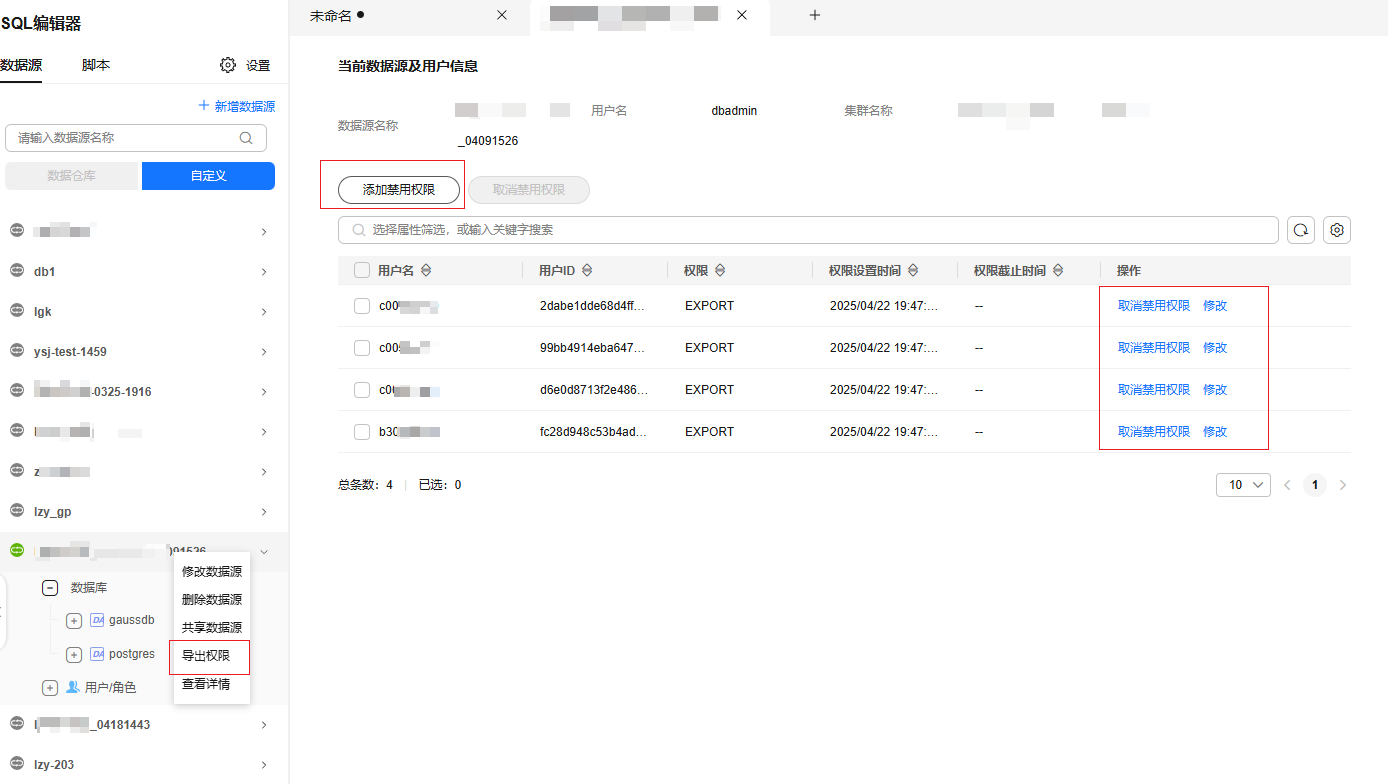The width and height of the screenshot is (1388, 784).
Task: Sort by 权限设置时间 column sort icon
Action: click(913, 271)
